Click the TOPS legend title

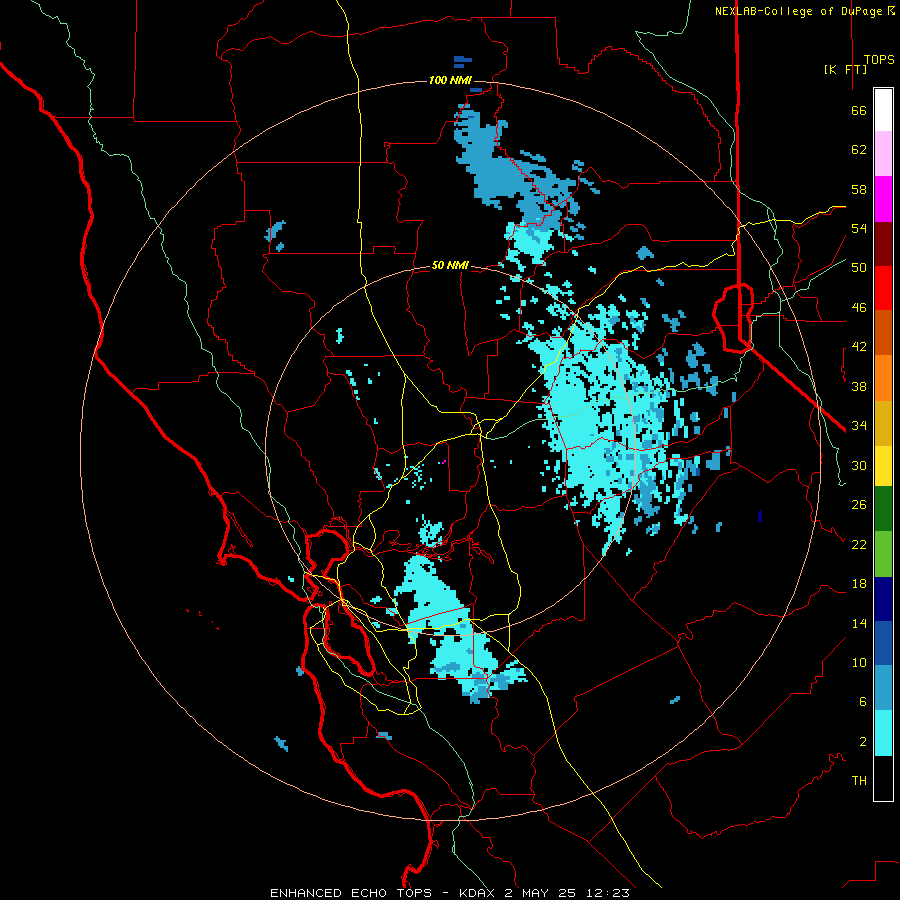(879, 60)
